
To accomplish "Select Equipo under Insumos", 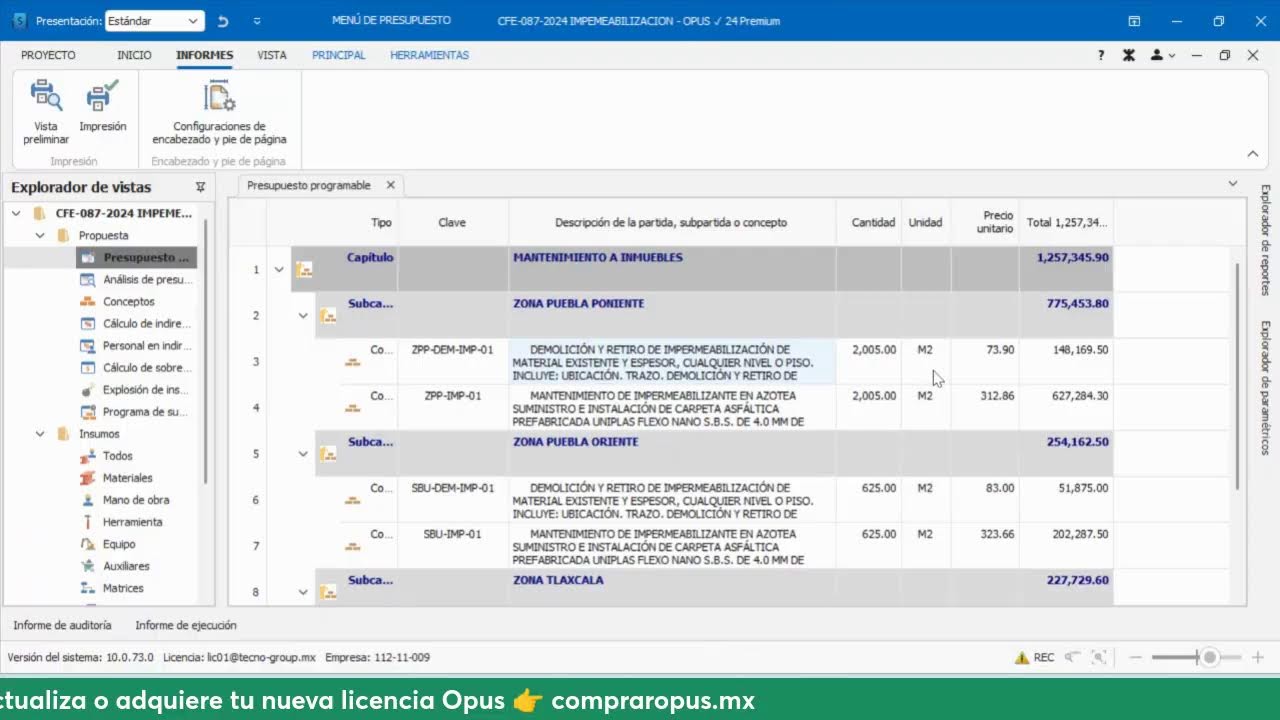I will click(x=118, y=544).
